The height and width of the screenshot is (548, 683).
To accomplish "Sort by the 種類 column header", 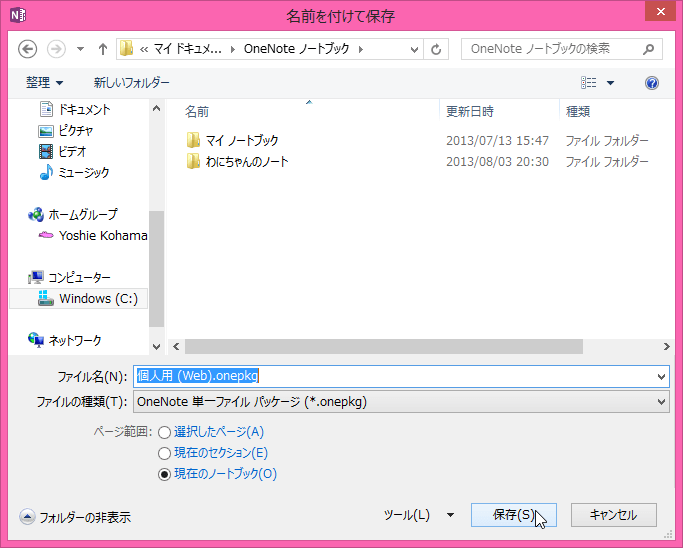I will click(578, 112).
